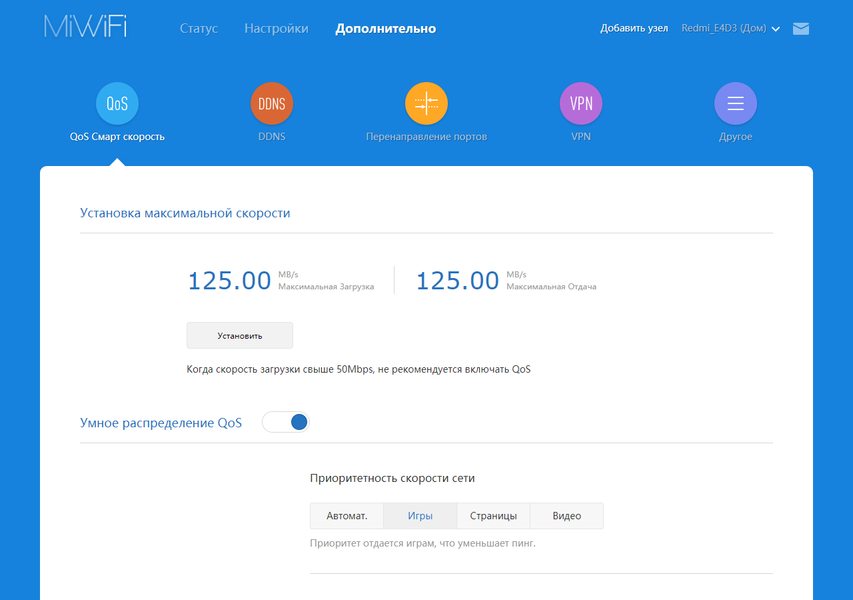Open the orange DDNS icon
The image size is (853, 600).
click(x=271, y=103)
